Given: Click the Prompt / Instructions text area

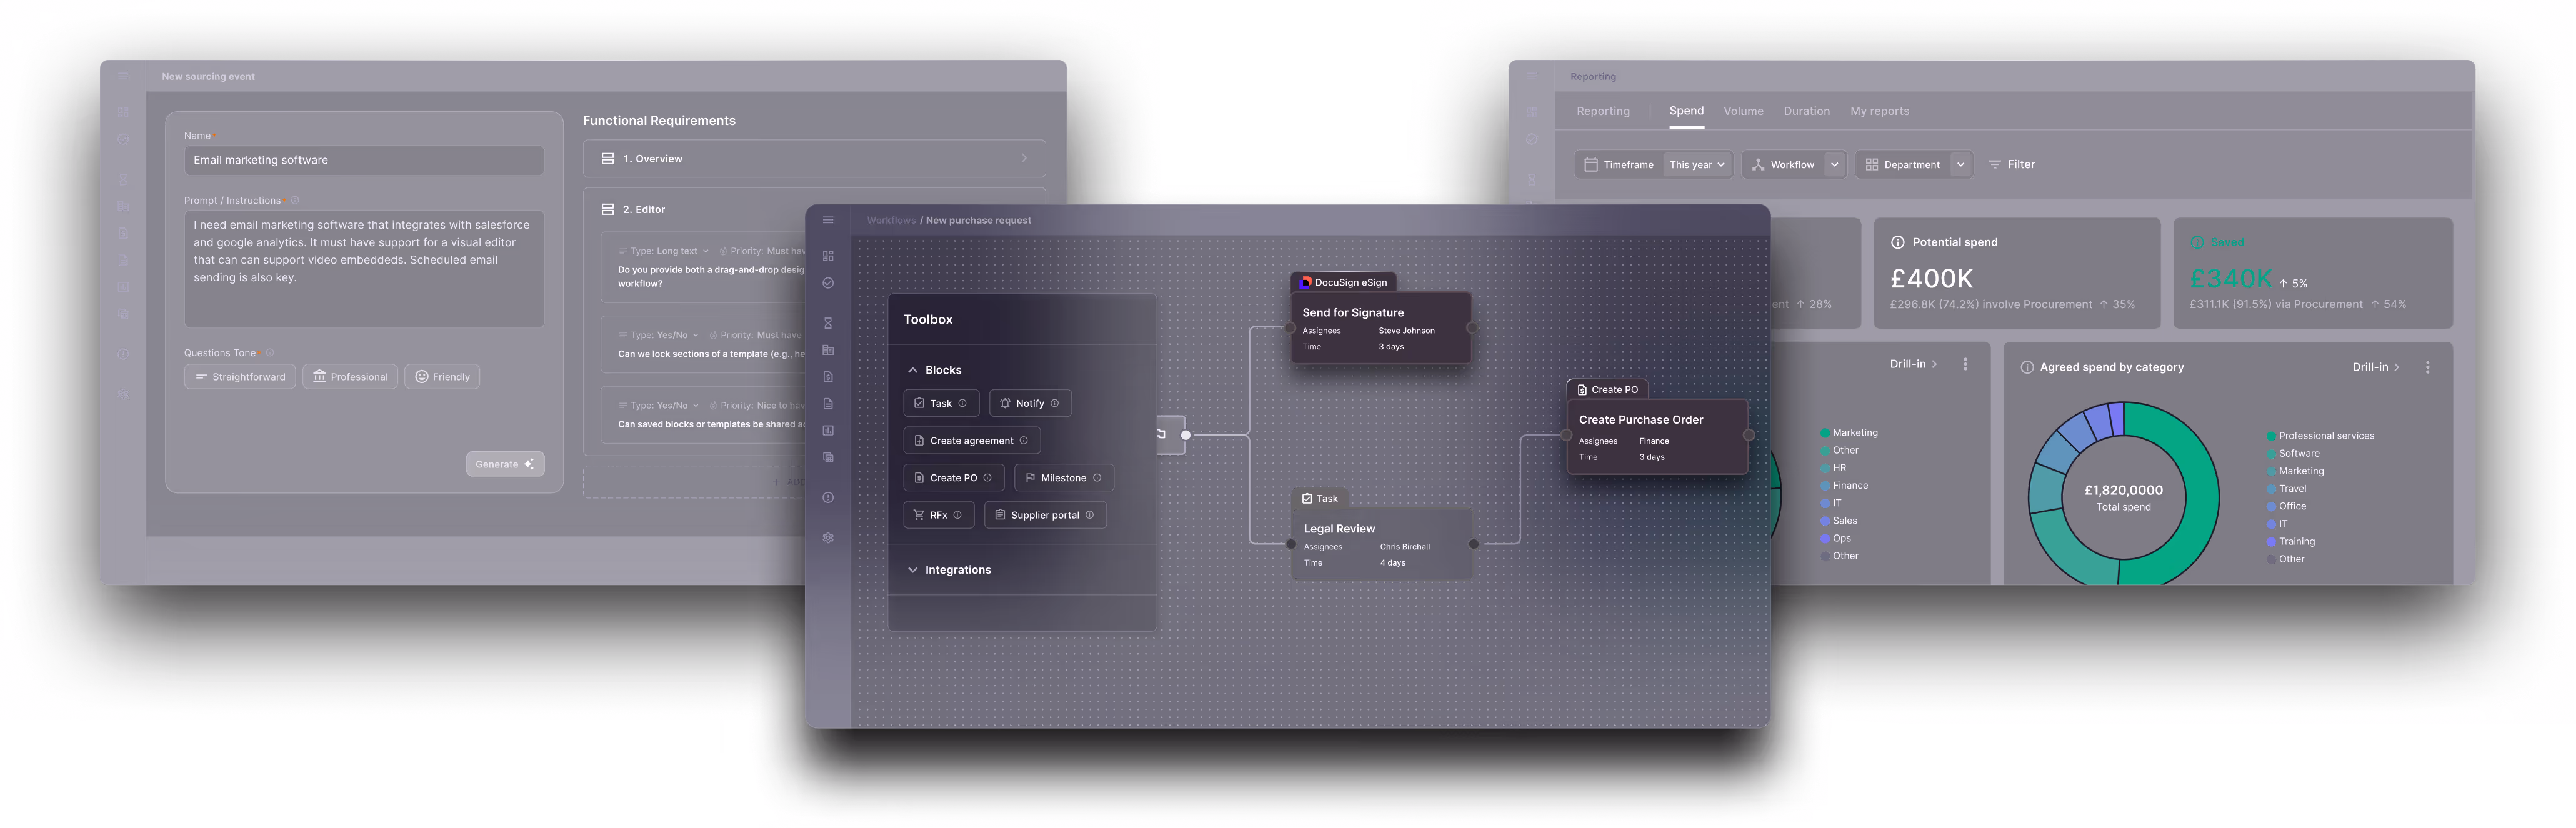Looking at the screenshot, I should [x=364, y=269].
